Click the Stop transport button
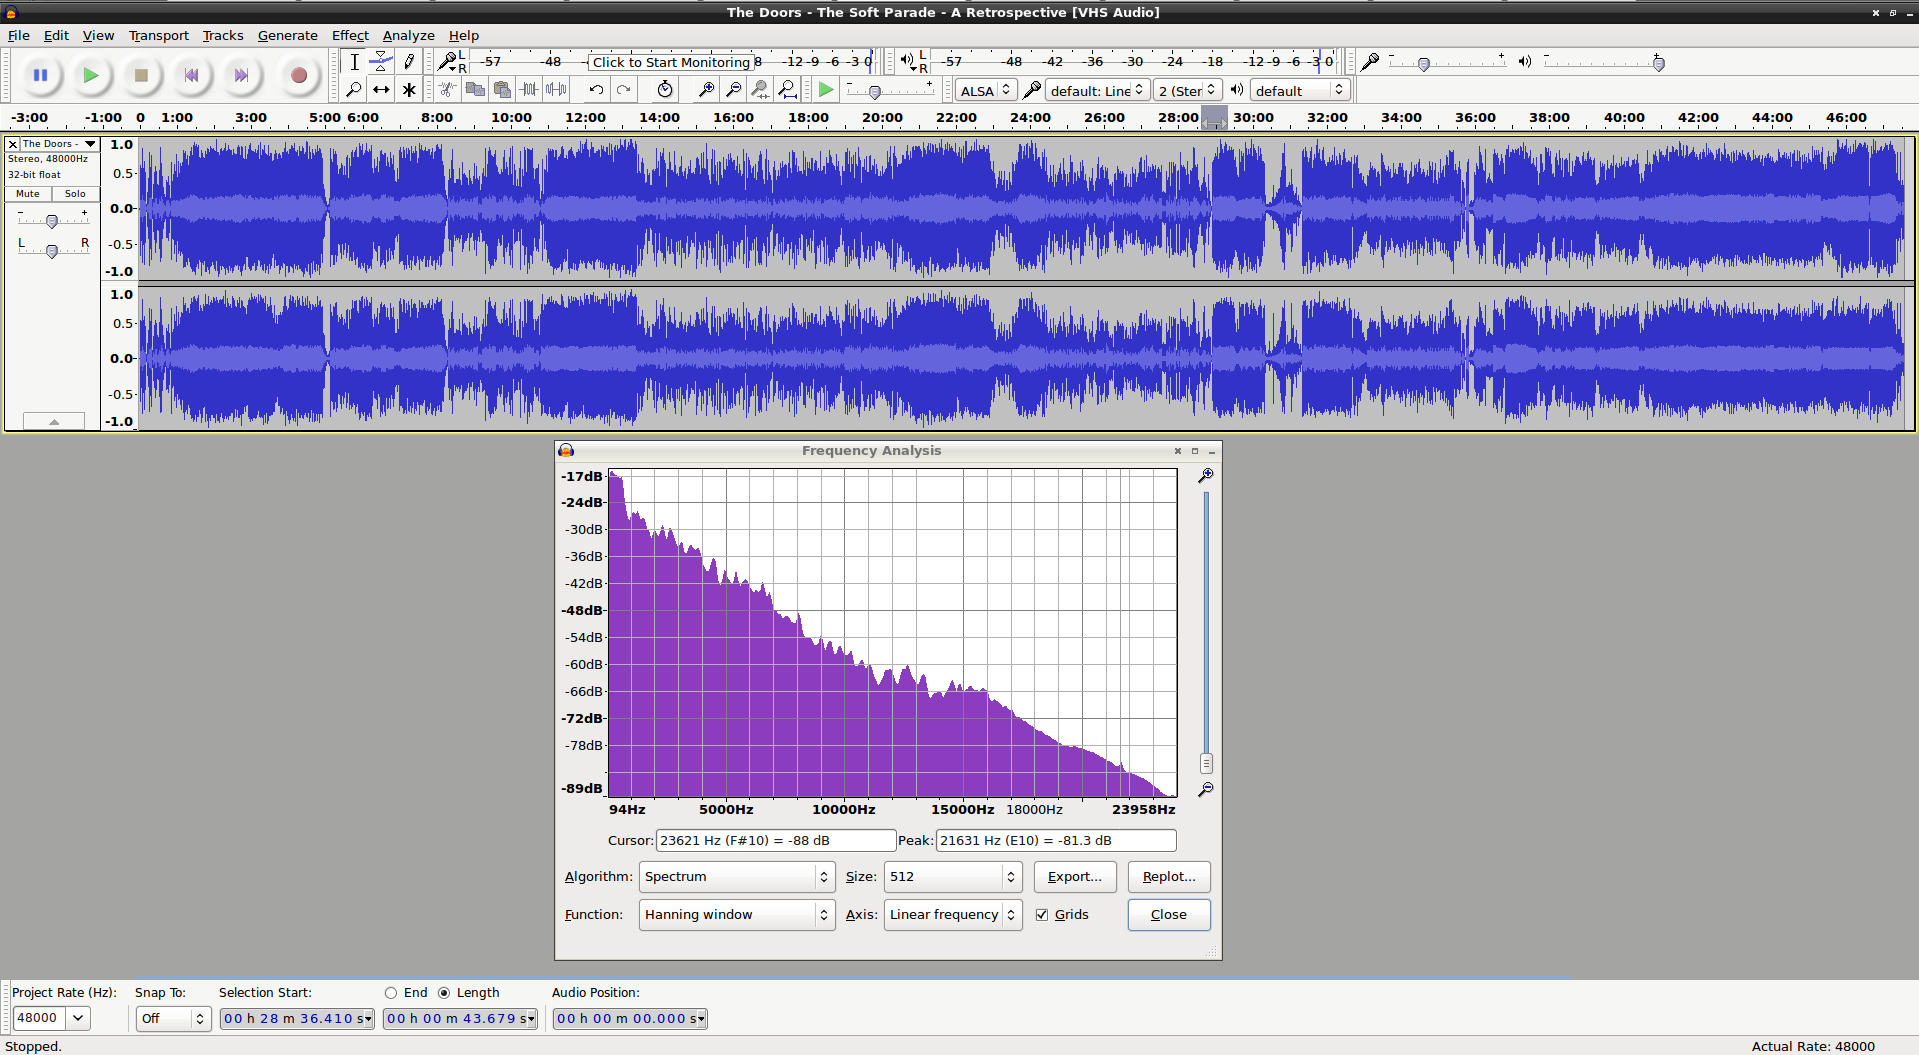The image size is (1919, 1055). coord(141,75)
